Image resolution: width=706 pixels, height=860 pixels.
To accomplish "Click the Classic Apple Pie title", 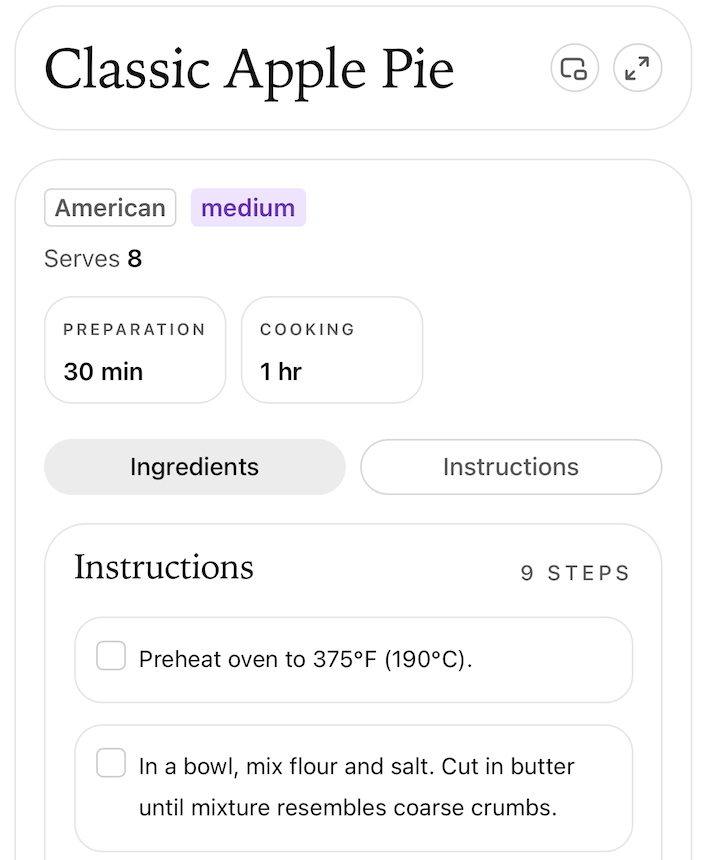I will 249,69.
